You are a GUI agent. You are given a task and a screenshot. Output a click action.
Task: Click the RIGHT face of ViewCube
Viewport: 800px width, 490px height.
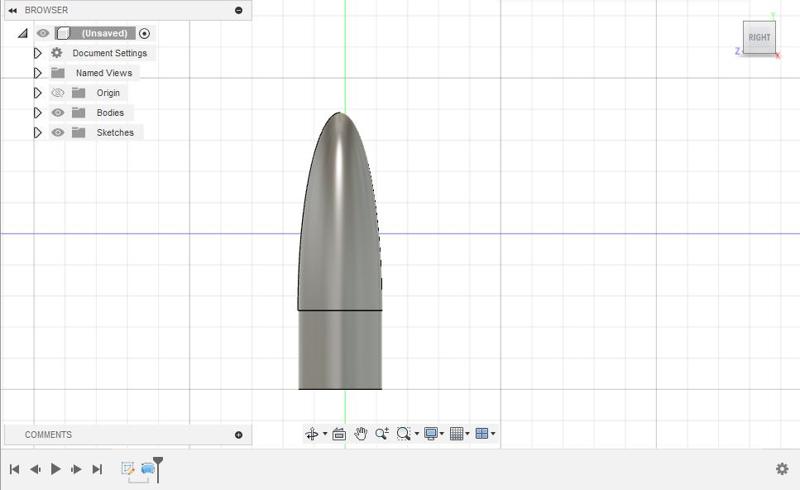coord(759,37)
